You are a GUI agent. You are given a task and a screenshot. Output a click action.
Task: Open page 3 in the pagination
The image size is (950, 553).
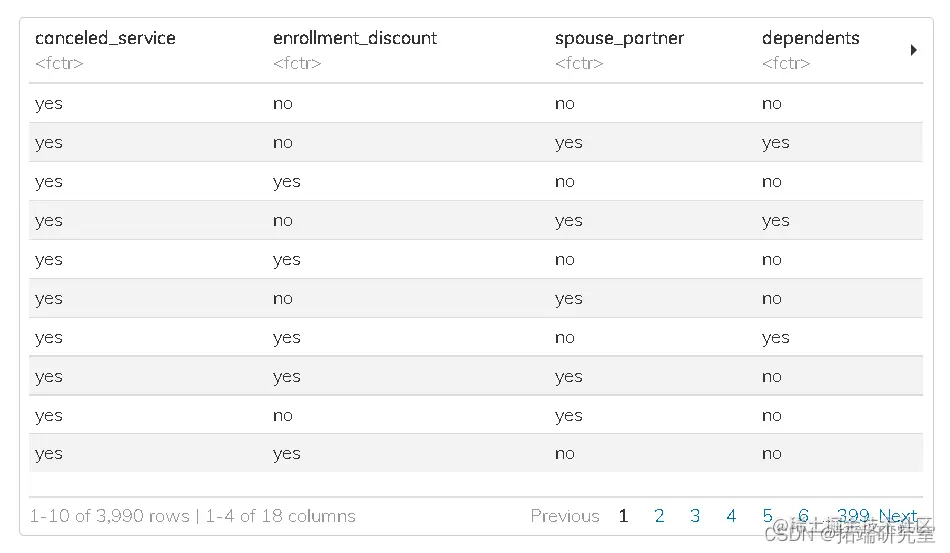click(695, 516)
